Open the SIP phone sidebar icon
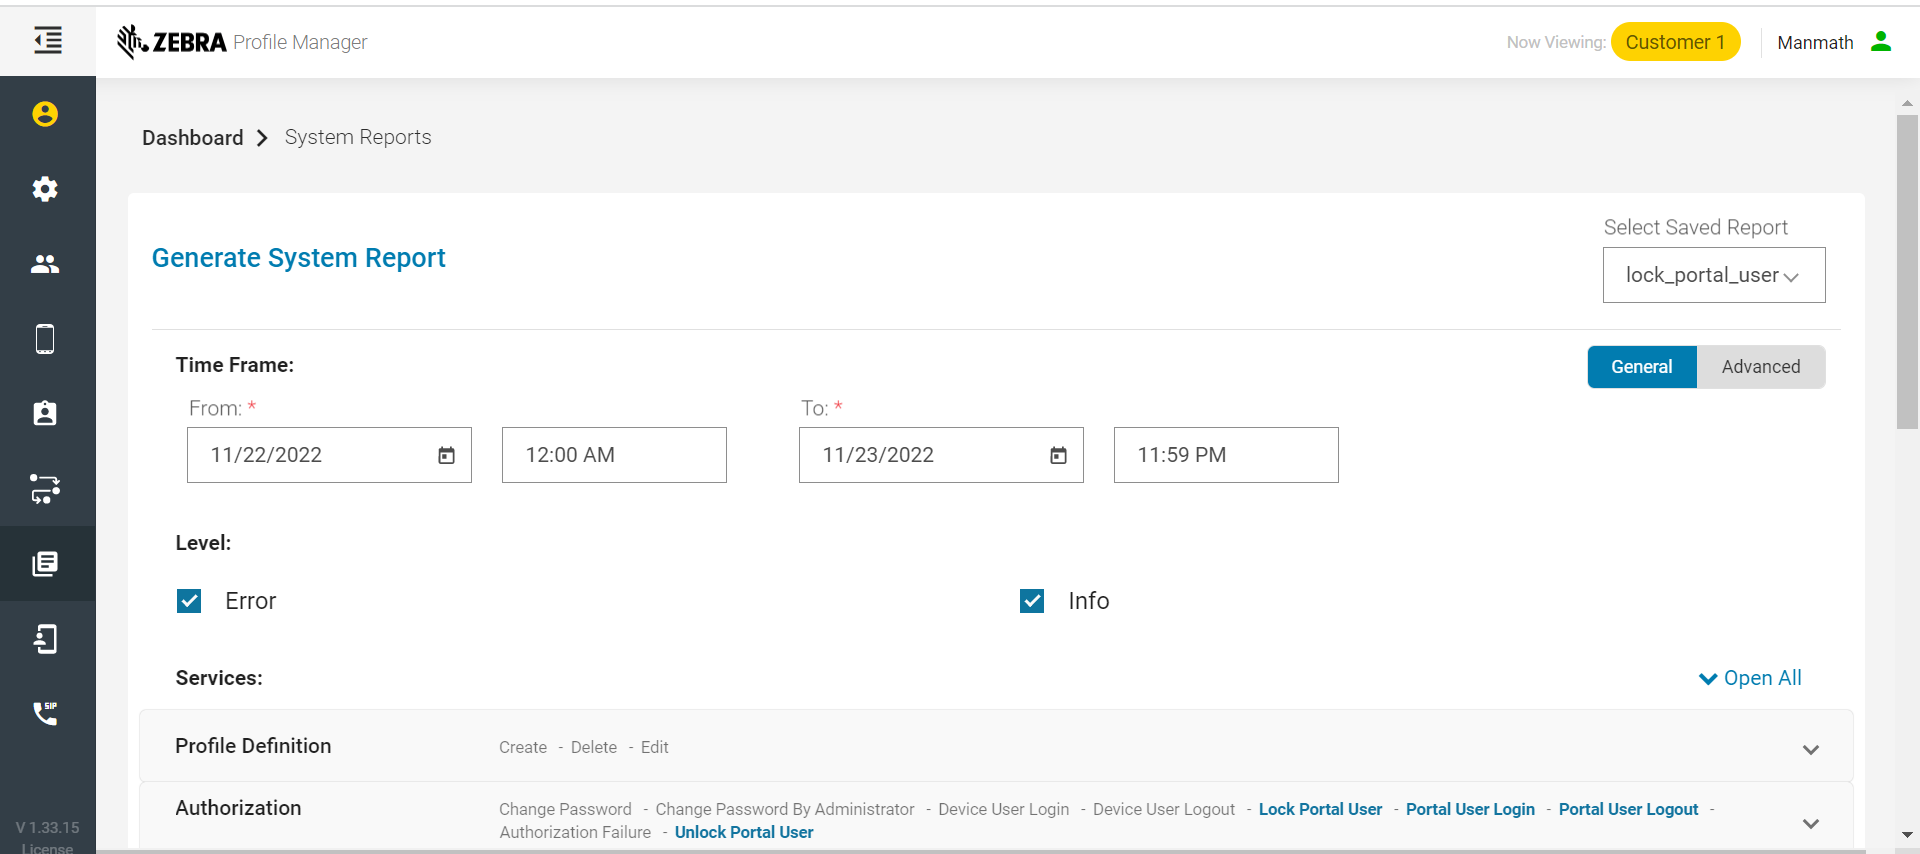 tap(45, 713)
